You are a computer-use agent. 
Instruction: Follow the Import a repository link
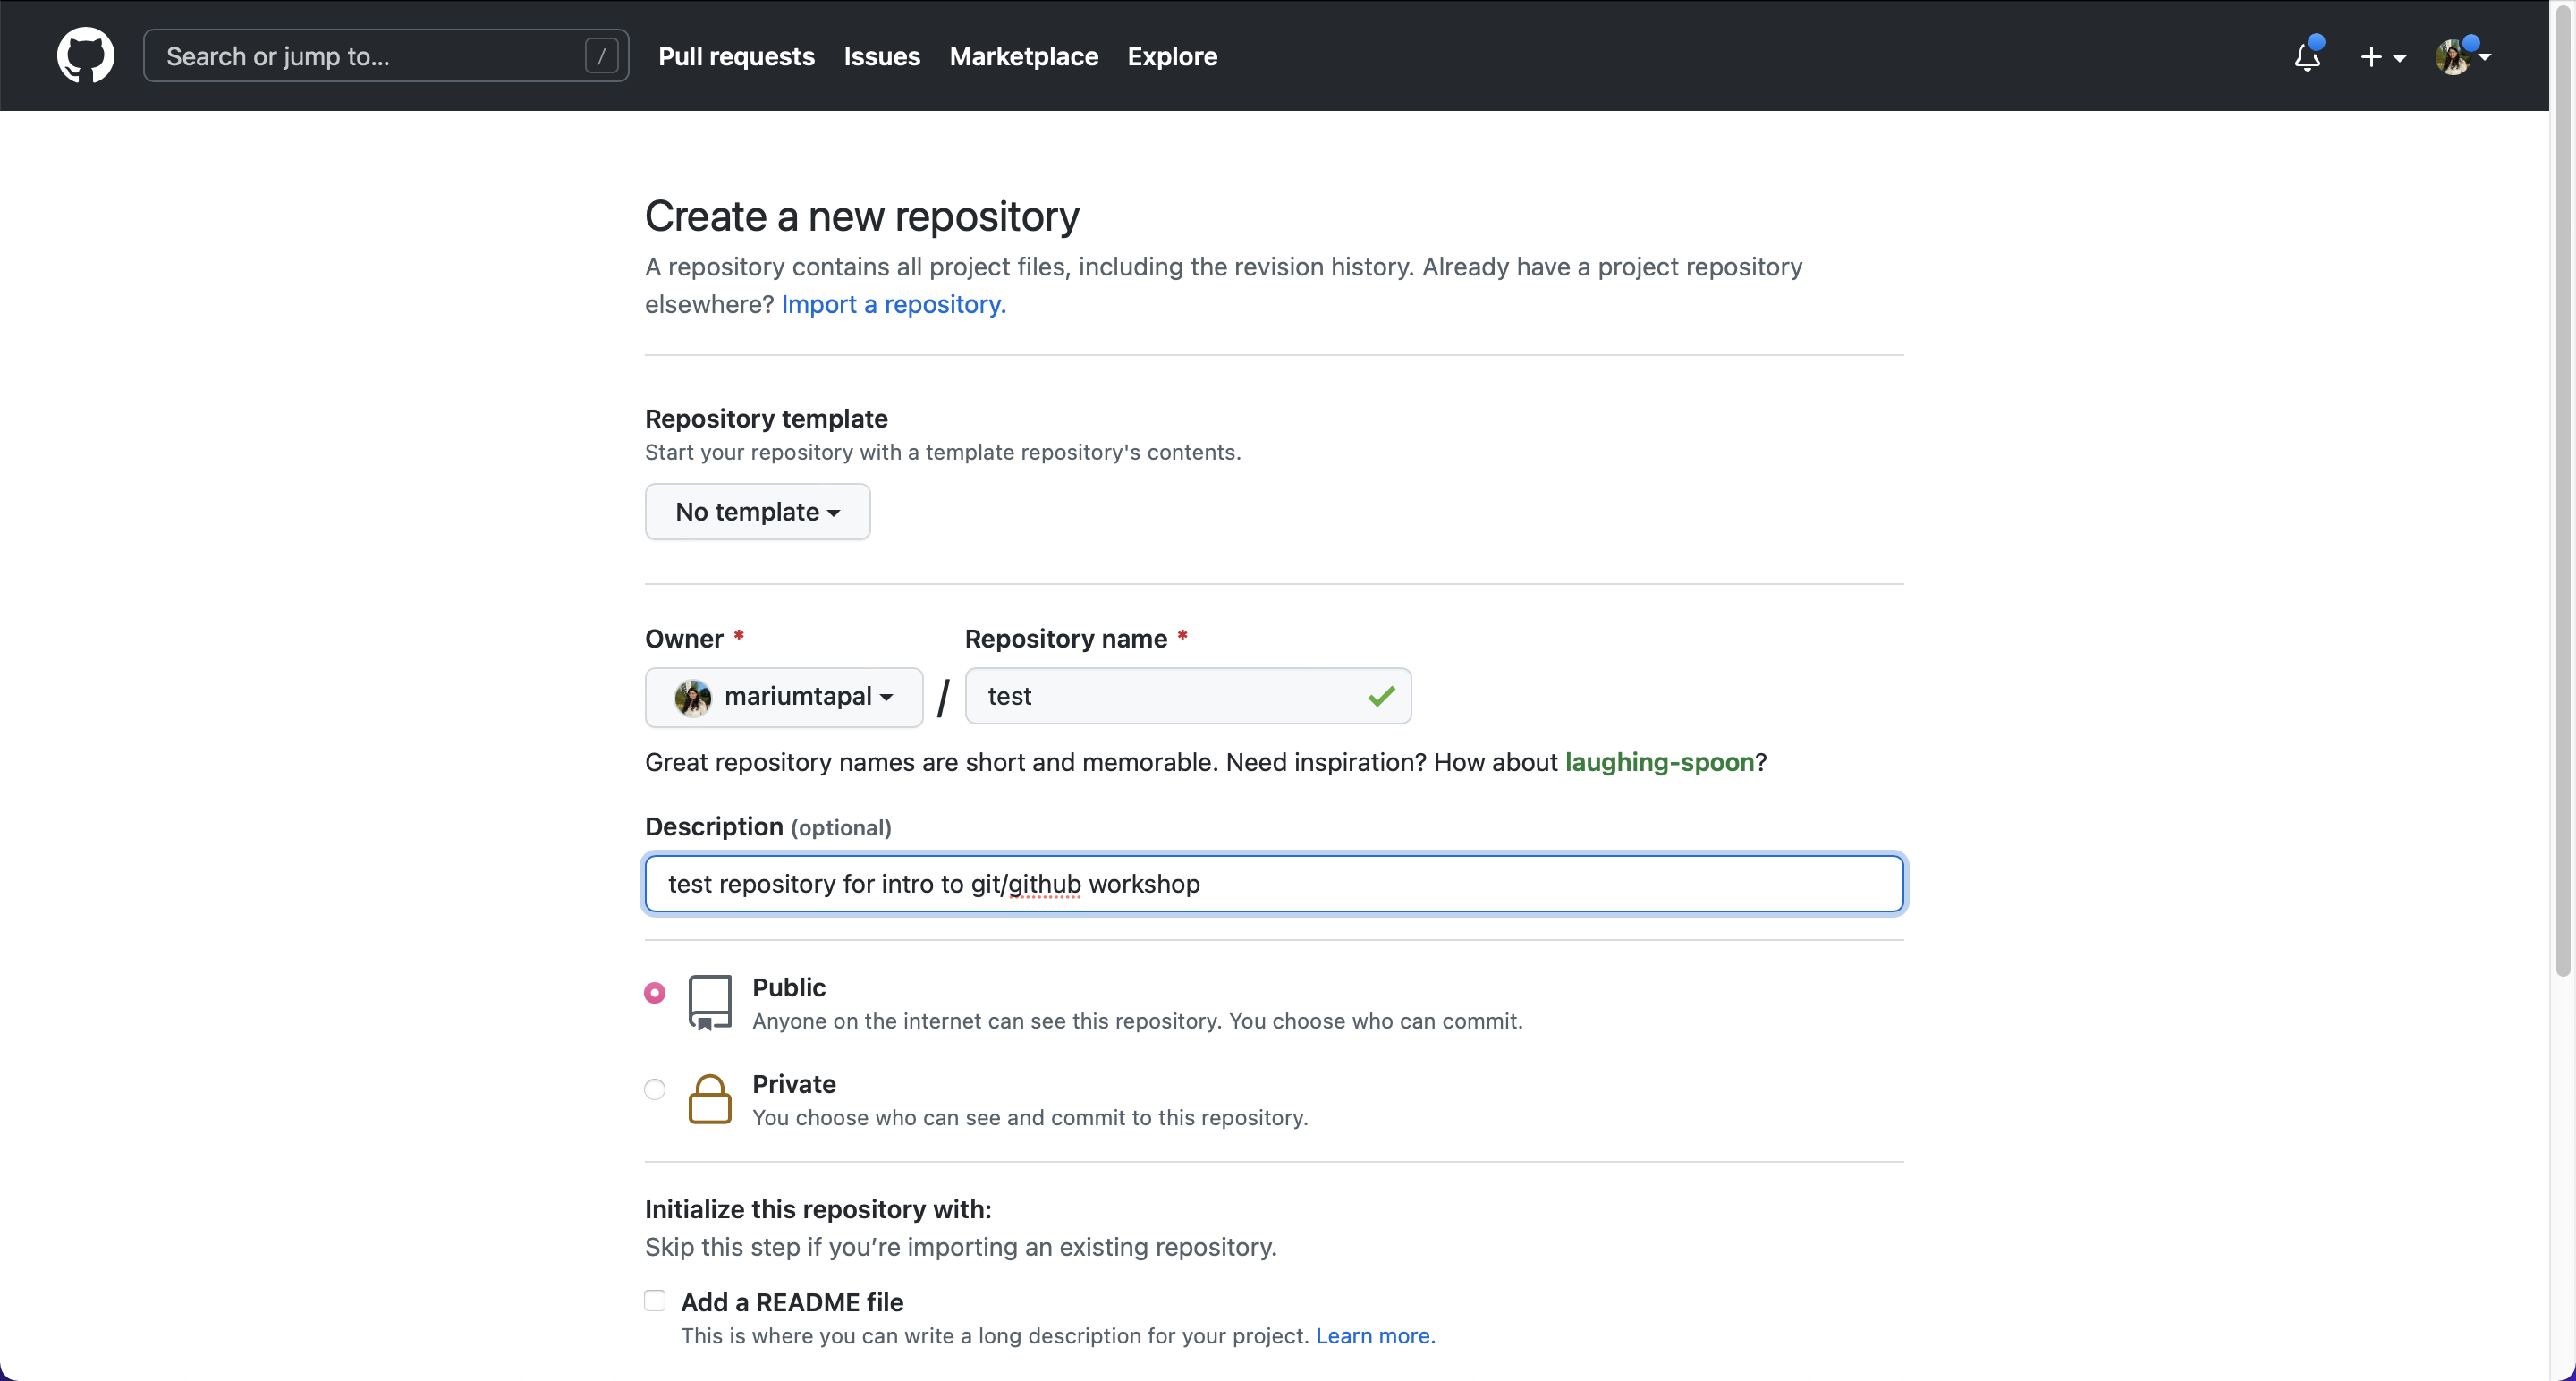pos(894,304)
